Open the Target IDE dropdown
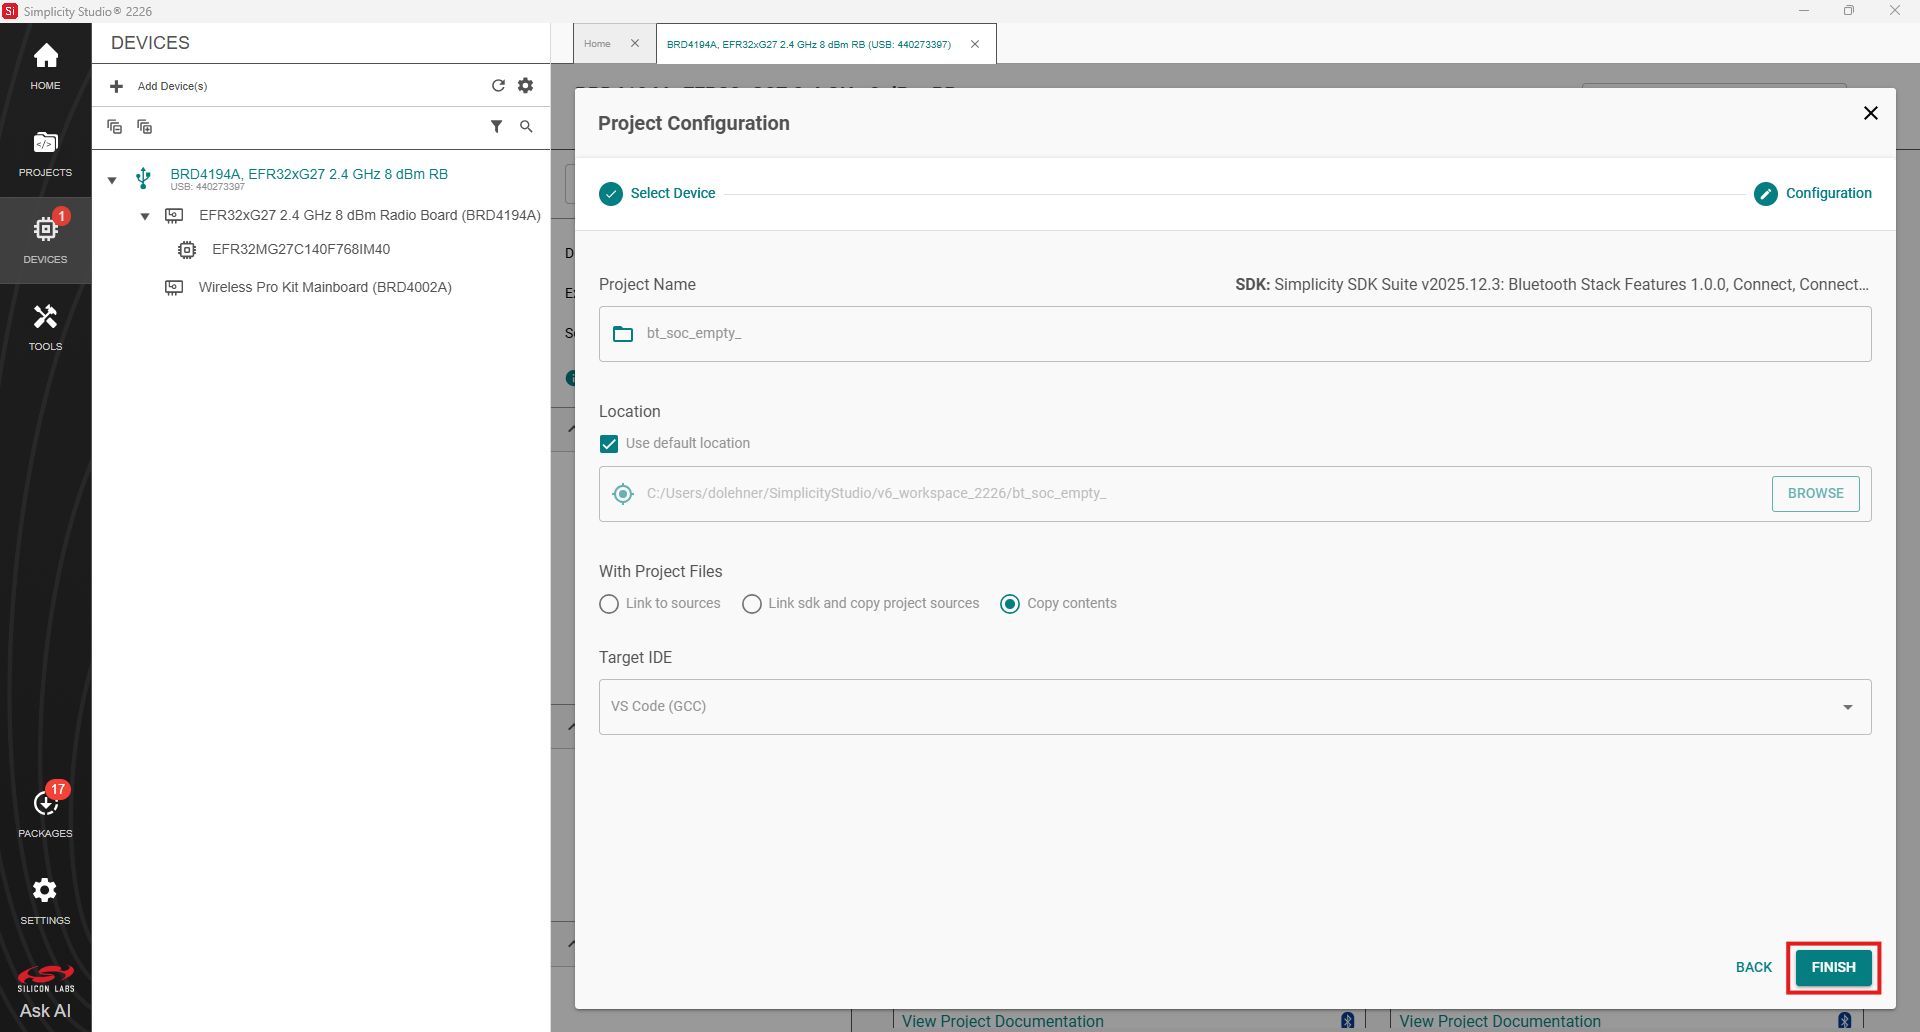The height and width of the screenshot is (1032, 1920). pyautogui.click(x=1235, y=707)
